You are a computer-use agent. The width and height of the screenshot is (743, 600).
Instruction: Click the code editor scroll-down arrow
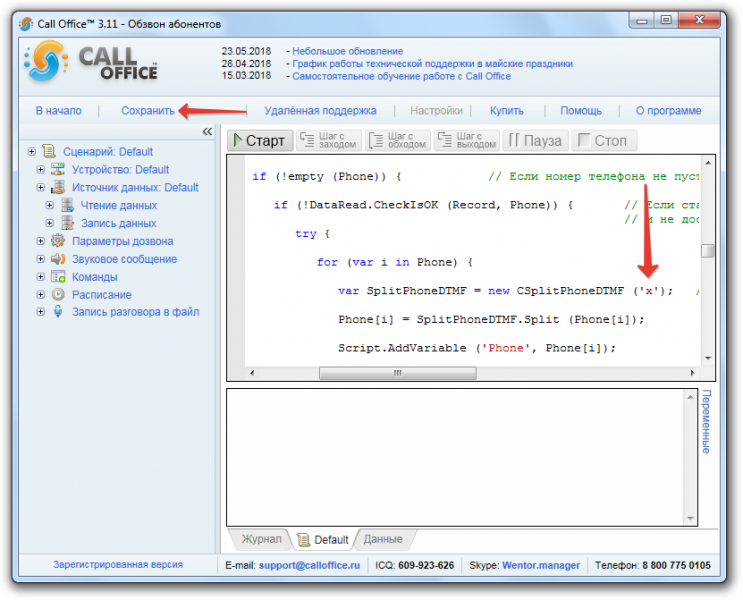(x=708, y=358)
